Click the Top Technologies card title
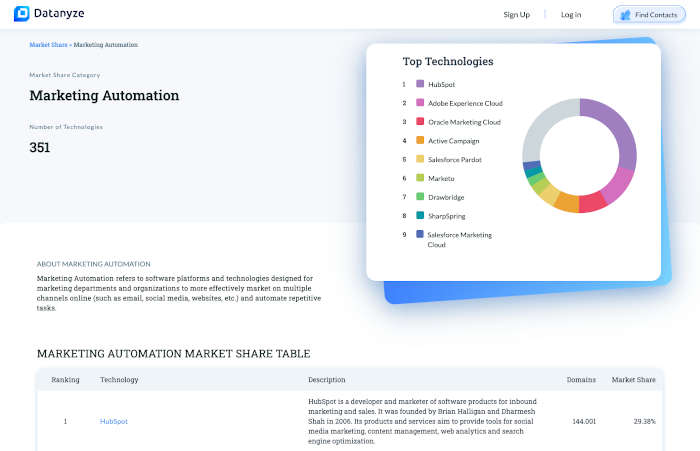The width and height of the screenshot is (700, 451). (448, 62)
